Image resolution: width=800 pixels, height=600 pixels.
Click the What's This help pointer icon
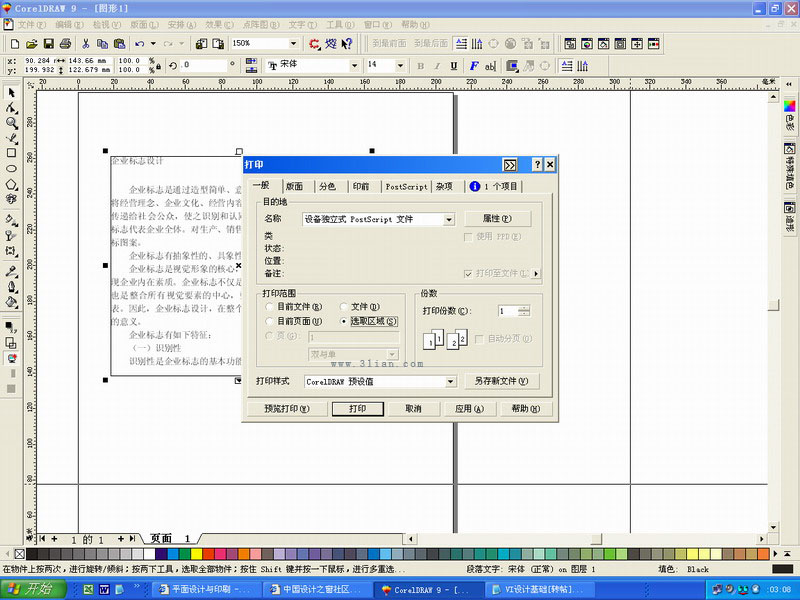click(347, 44)
